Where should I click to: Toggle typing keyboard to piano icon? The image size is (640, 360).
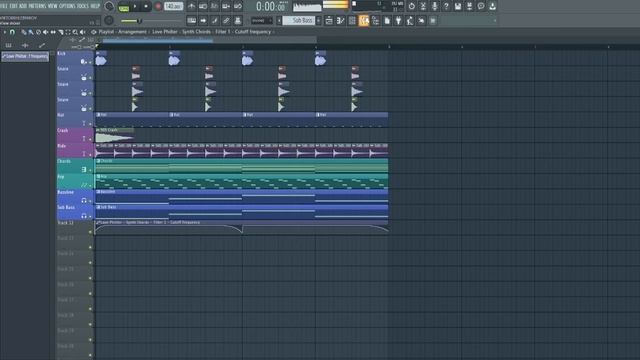[x=191, y=20]
